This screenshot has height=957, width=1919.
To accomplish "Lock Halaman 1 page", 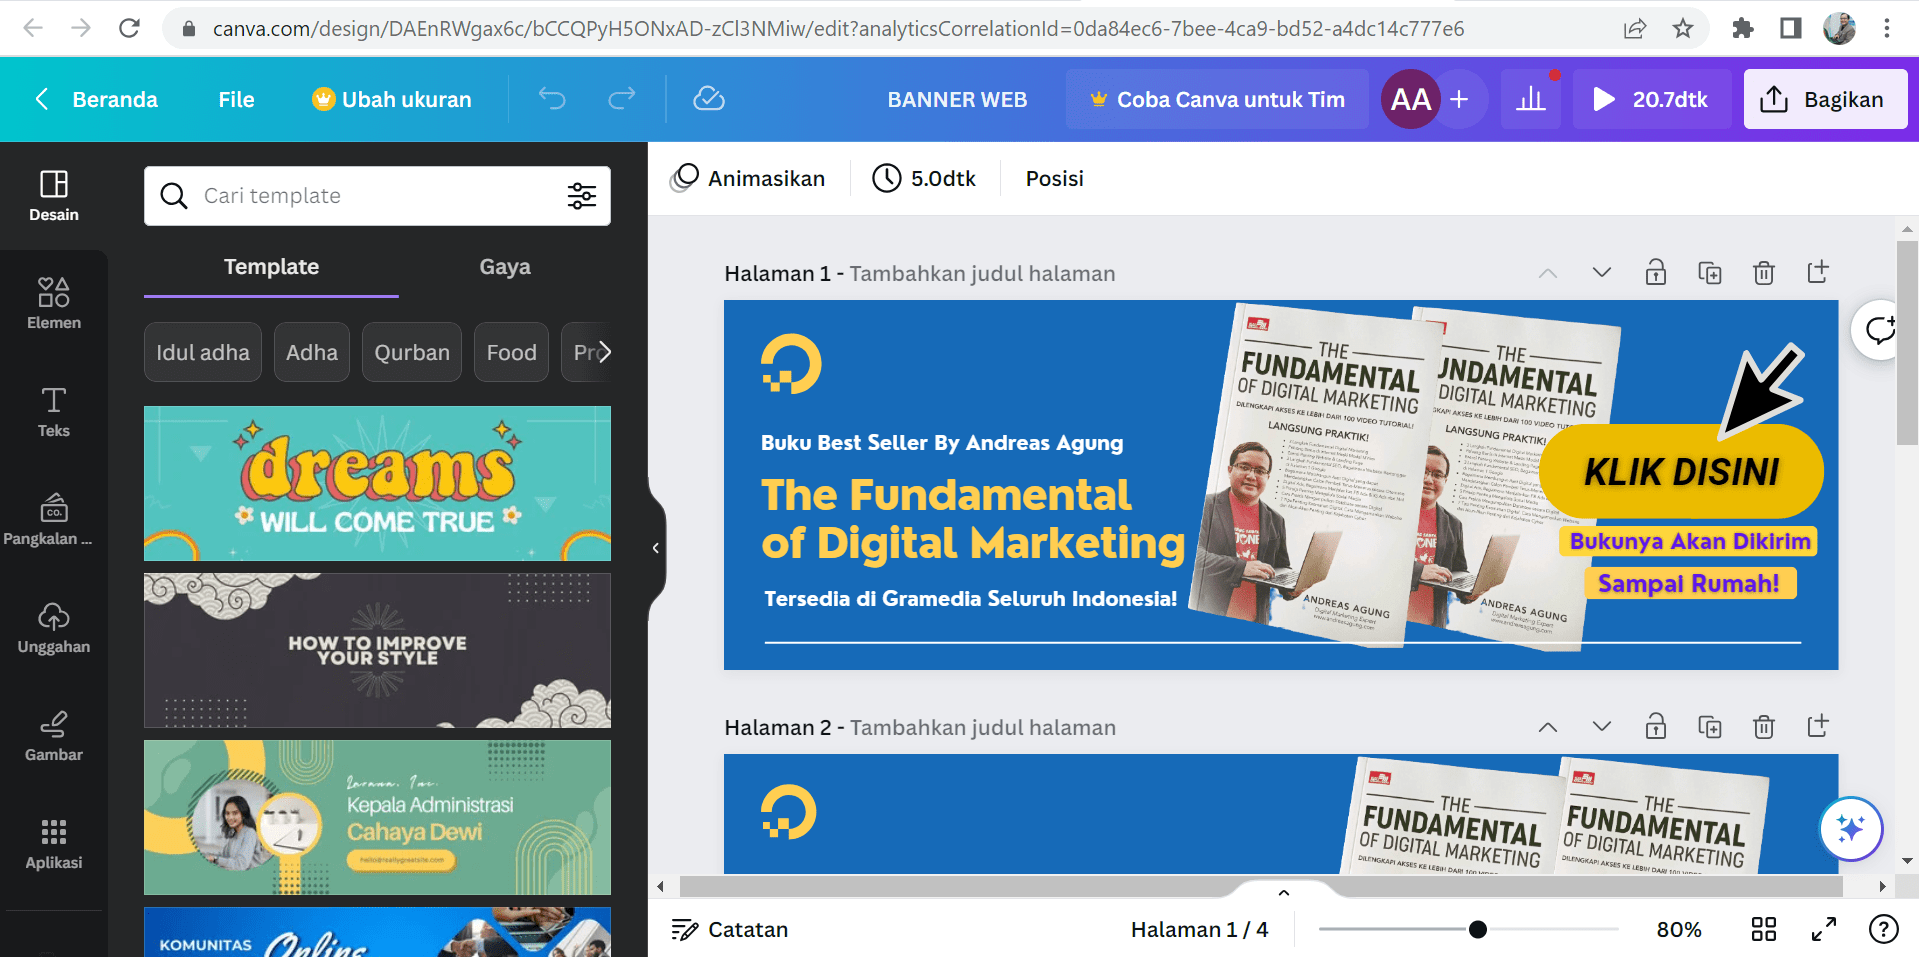I will click(1656, 273).
